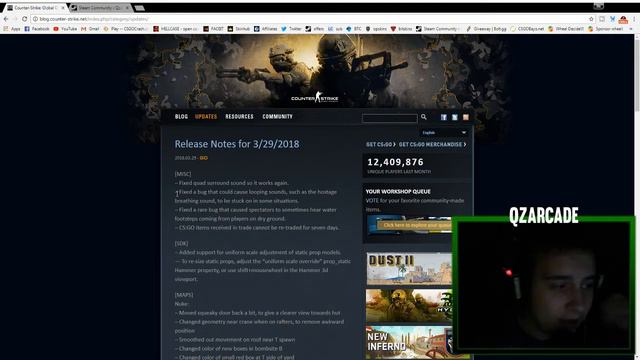This screenshot has width=640, height=360.
Task: Open the Apps bookmark shortcut
Action: (11, 29)
